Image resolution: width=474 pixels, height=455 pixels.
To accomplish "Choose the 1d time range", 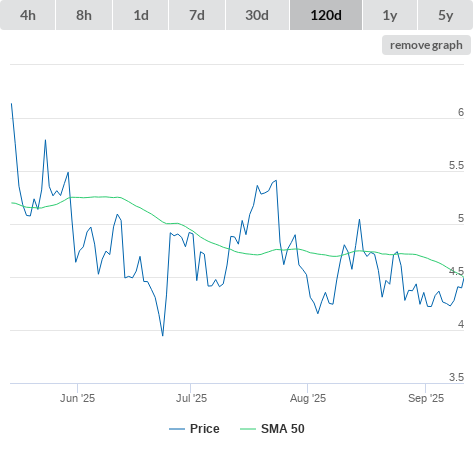I will coord(141,15).
